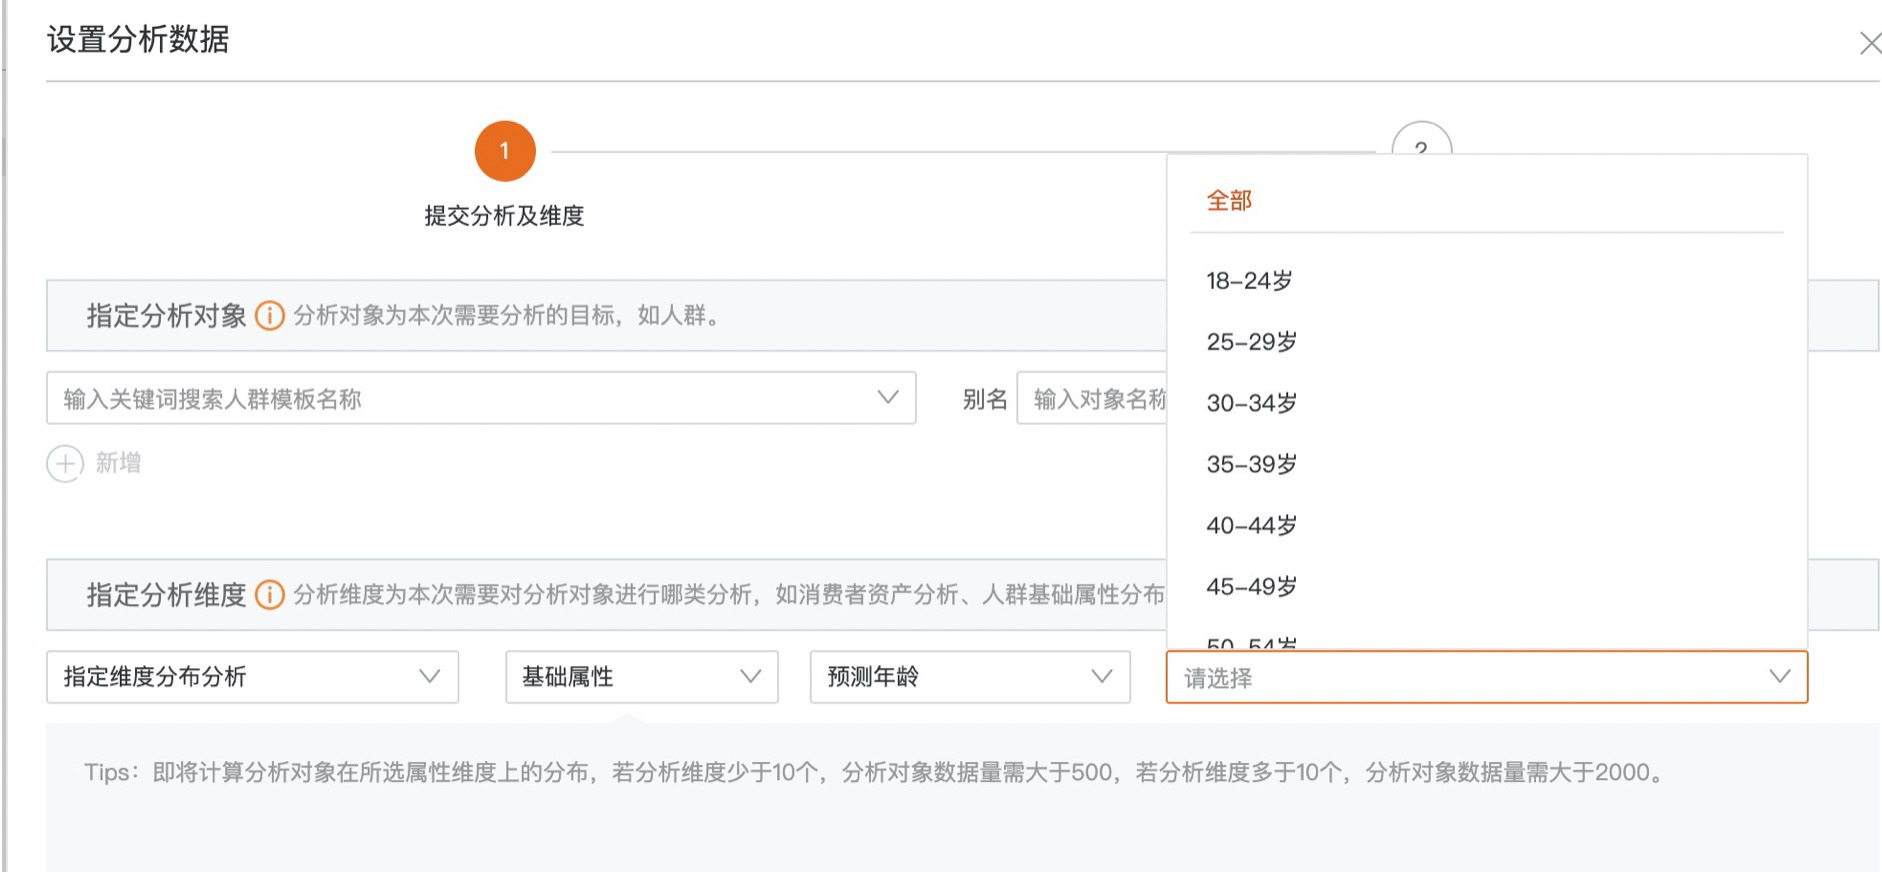Open the 预测年龄 dropdown
The image size is (1882, 872).
[969, 677]
